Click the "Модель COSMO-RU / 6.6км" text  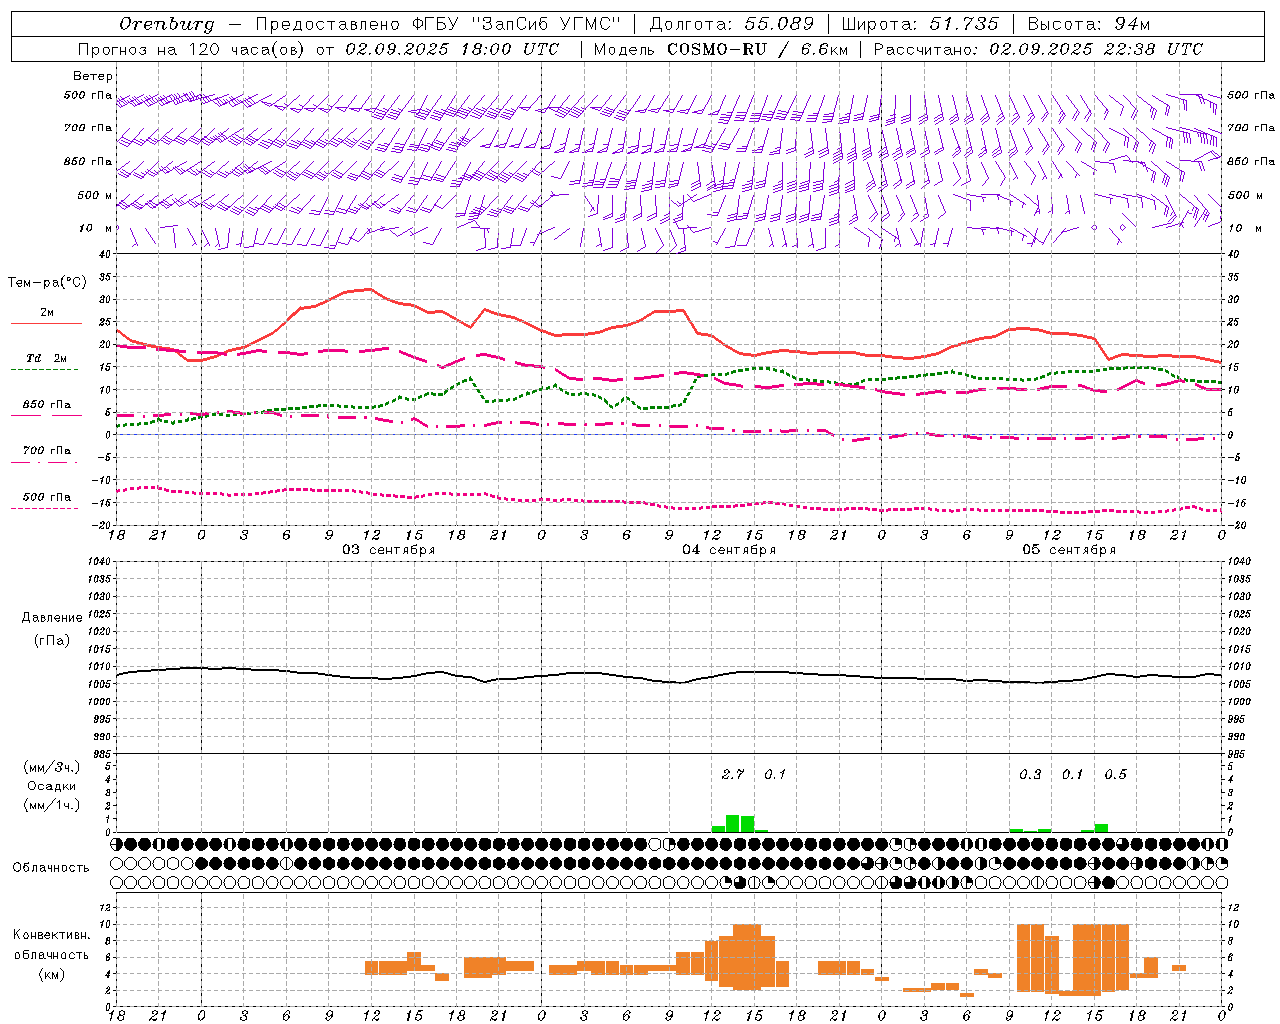[721, 49]
